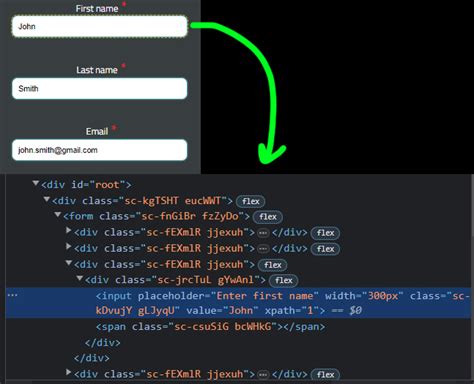Collapse the div id="root" node
The height and width of the screenshot is (384, 474).
click(36, 183)
